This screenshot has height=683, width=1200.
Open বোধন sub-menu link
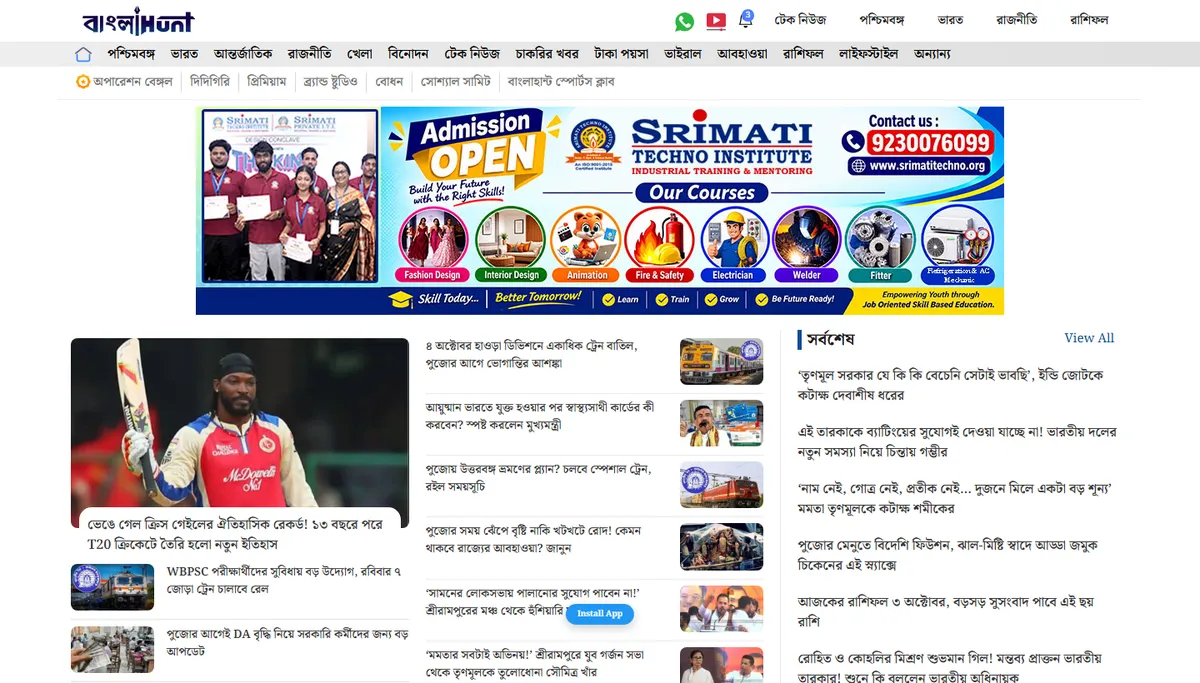click(389, 81)
